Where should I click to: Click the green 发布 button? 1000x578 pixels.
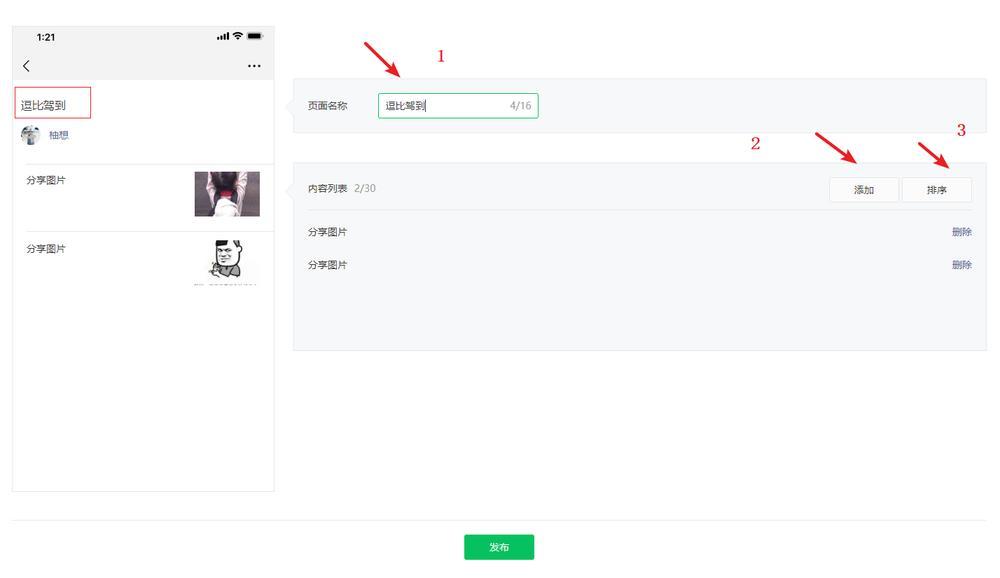499,547
